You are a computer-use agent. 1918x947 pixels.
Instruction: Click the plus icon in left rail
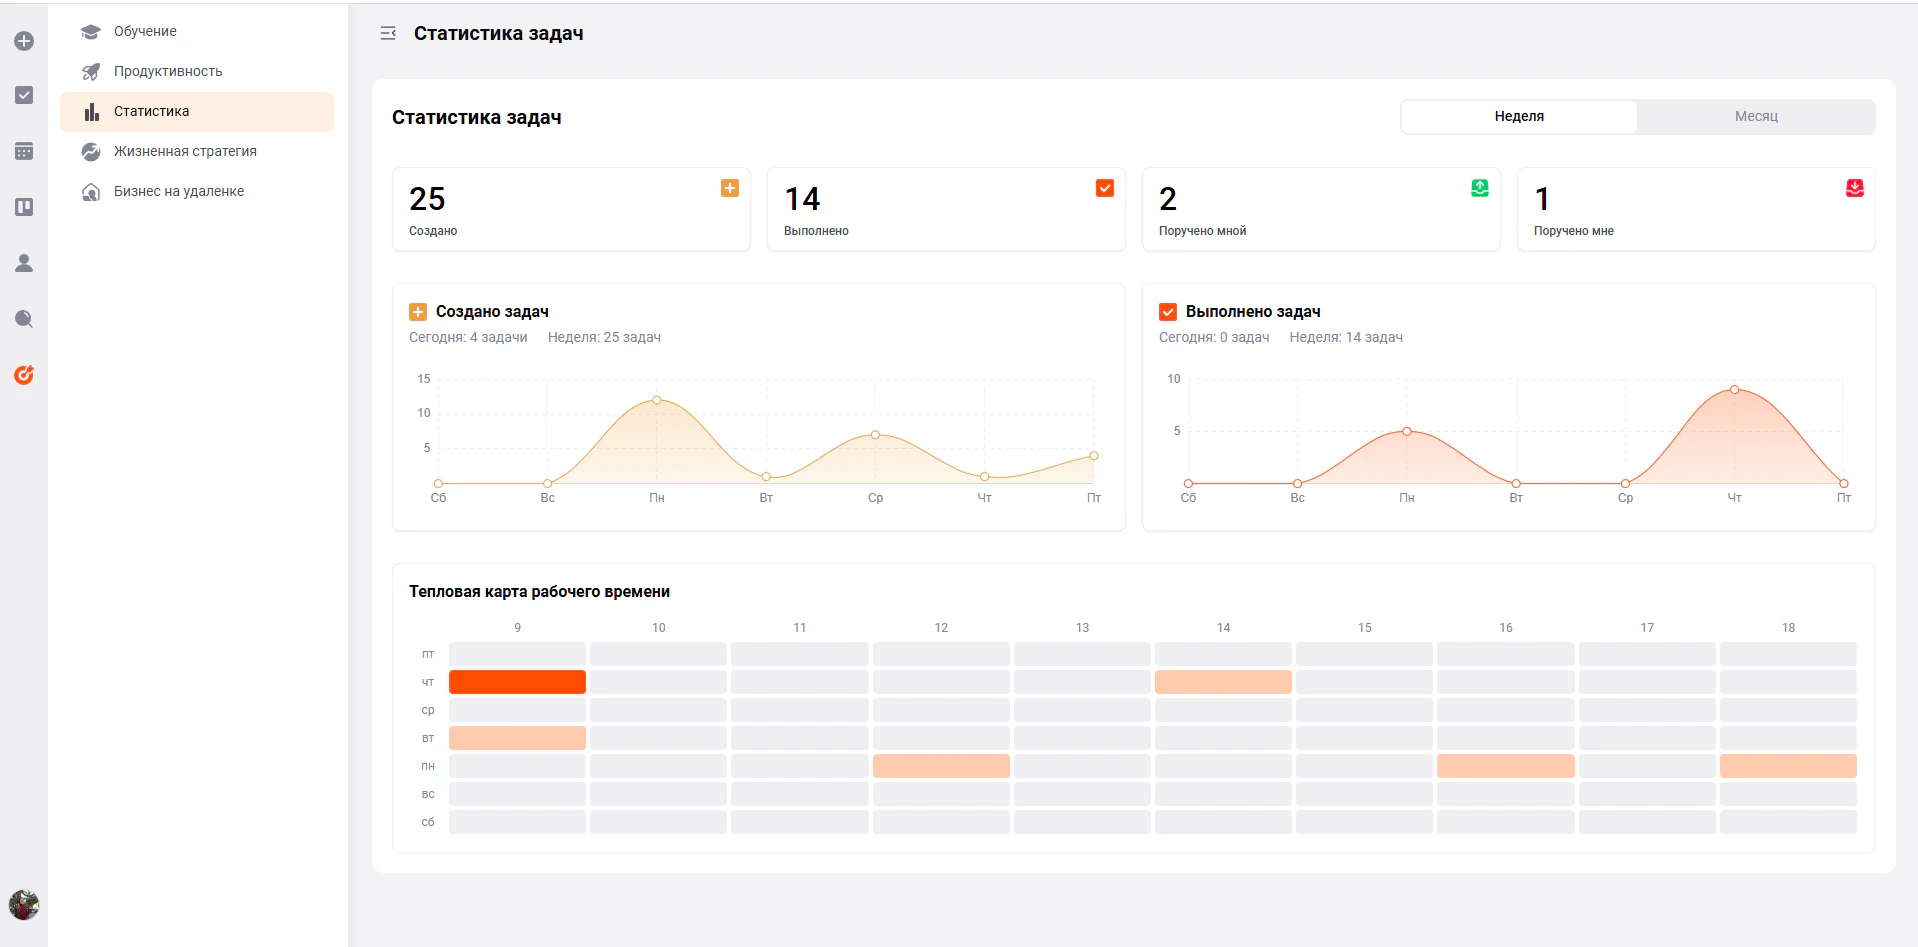click(x=24, y=41)
